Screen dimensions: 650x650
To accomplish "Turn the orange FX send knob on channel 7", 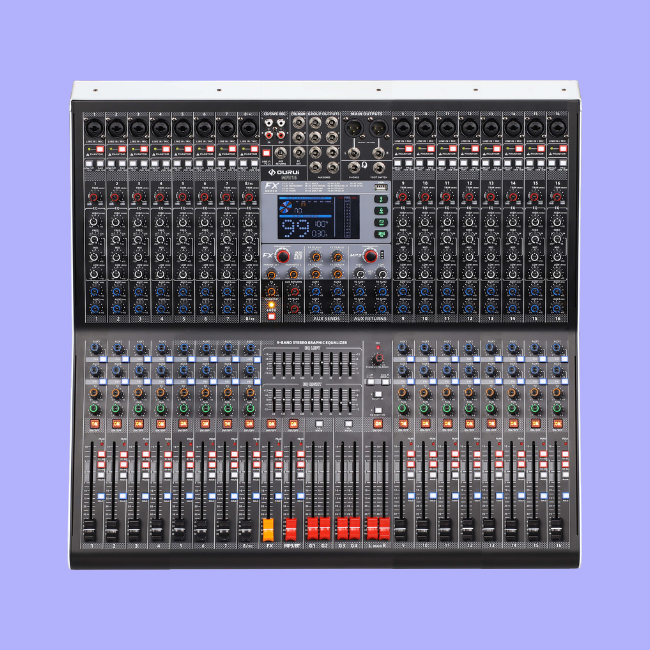I will [x=227, y=392].
